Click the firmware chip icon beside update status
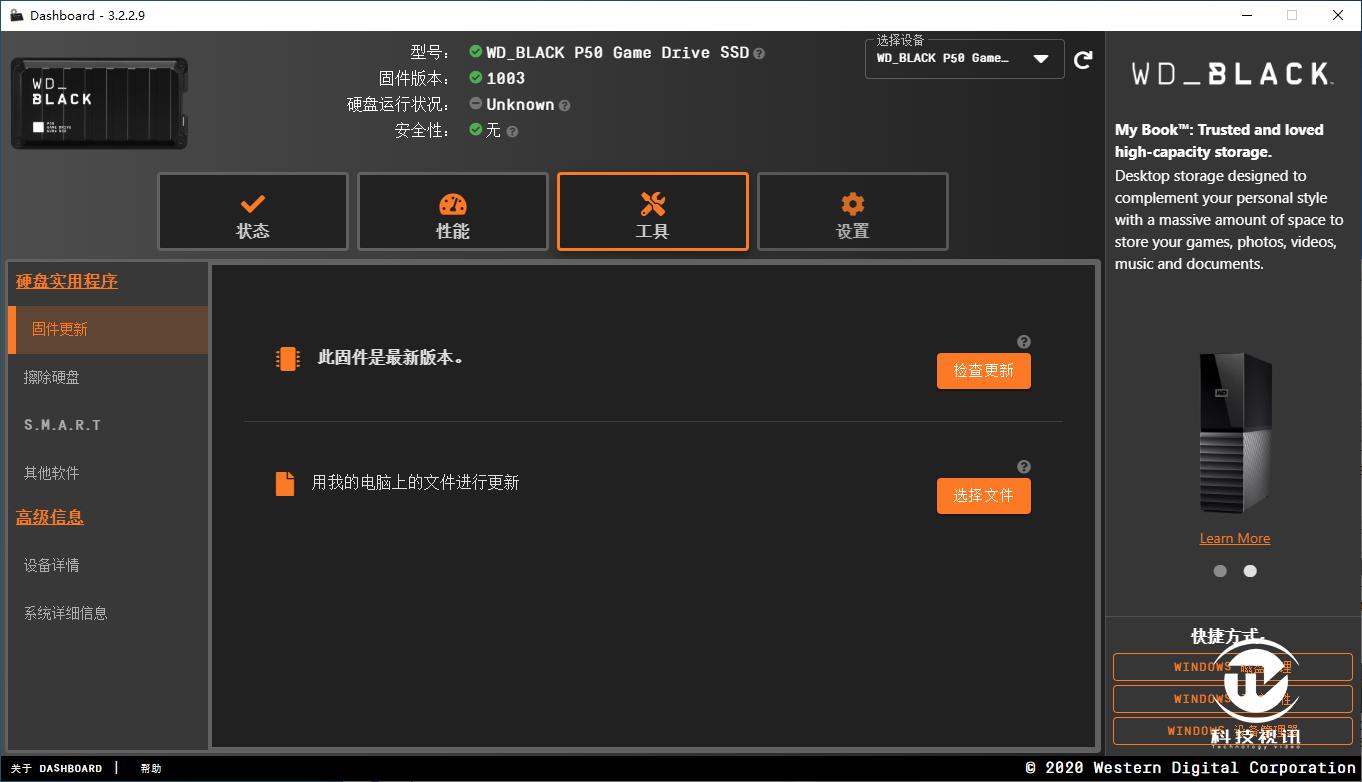Viewport: 1362px width, 782px height. coord(287,359)
